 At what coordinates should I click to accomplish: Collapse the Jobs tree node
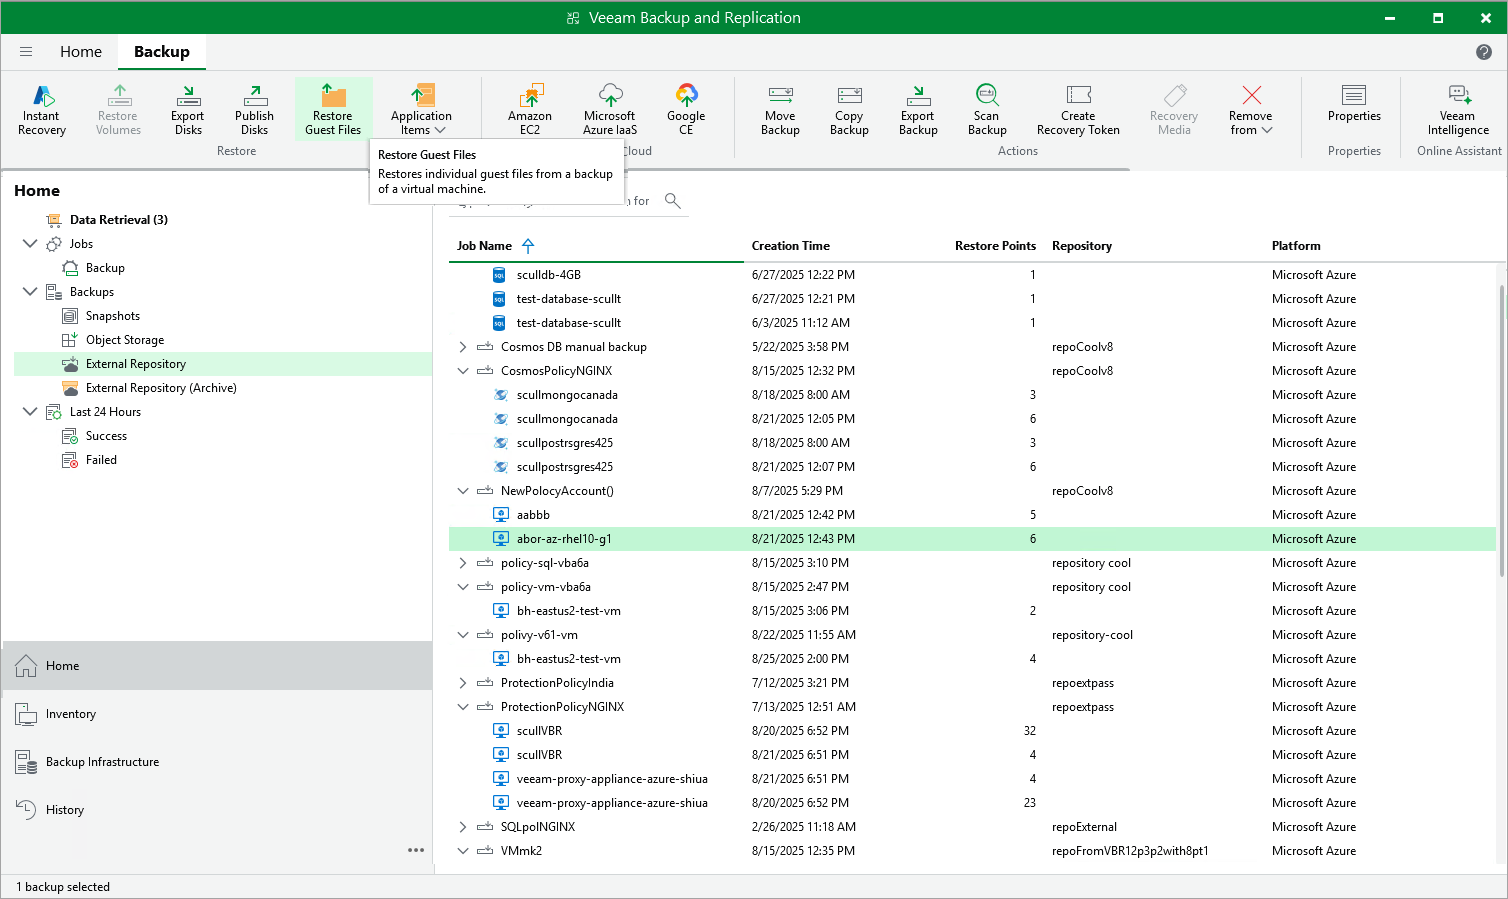30,244
